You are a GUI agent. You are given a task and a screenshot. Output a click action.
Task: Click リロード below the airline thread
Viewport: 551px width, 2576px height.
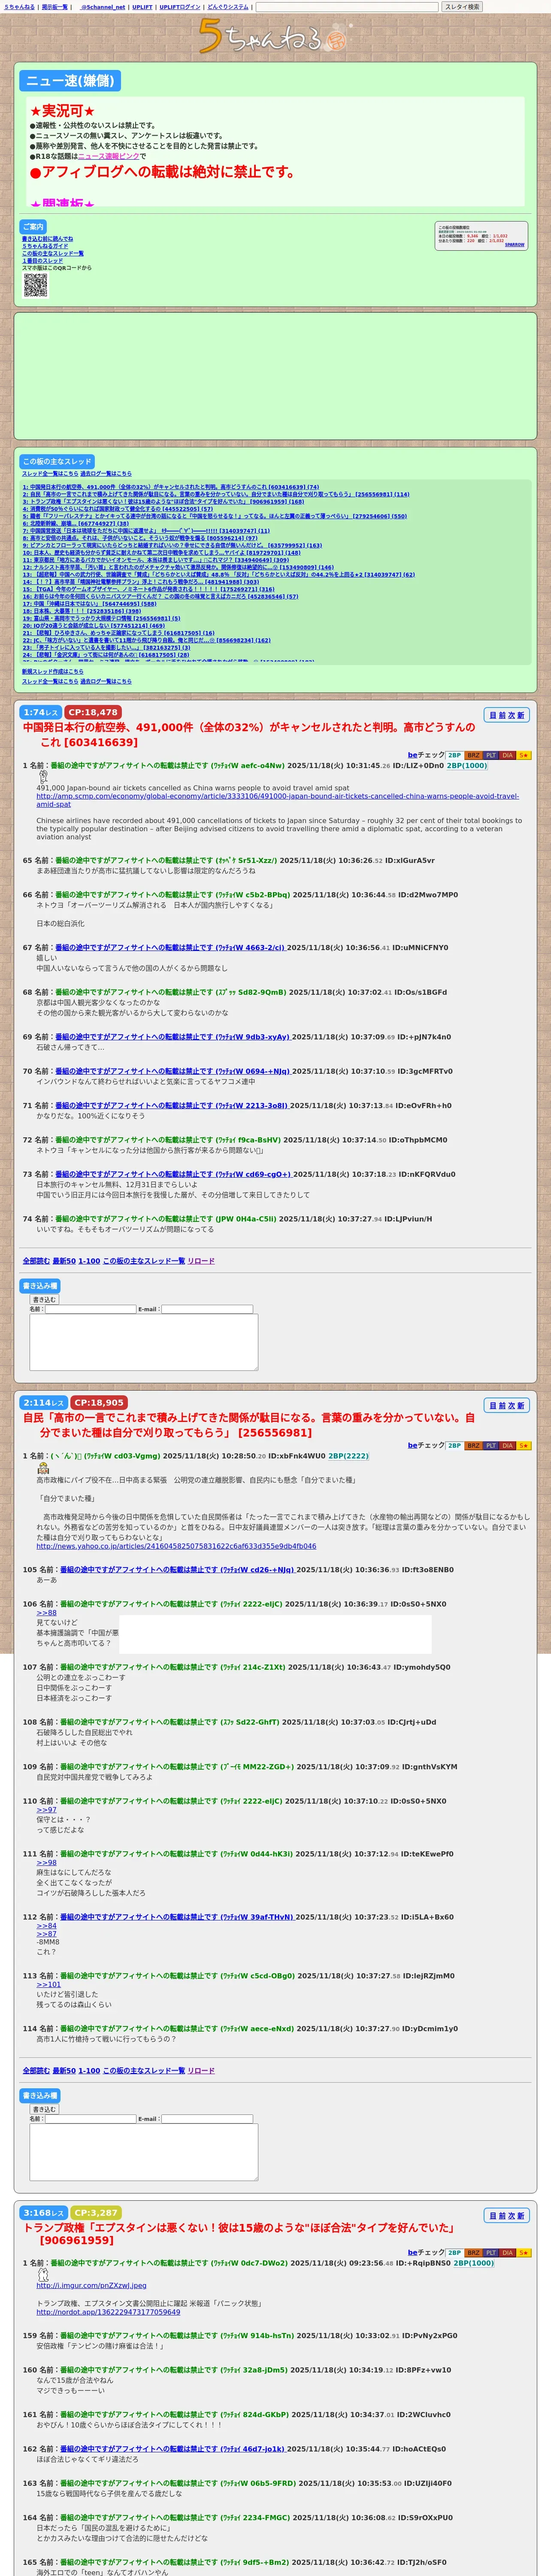point(201,1261)
